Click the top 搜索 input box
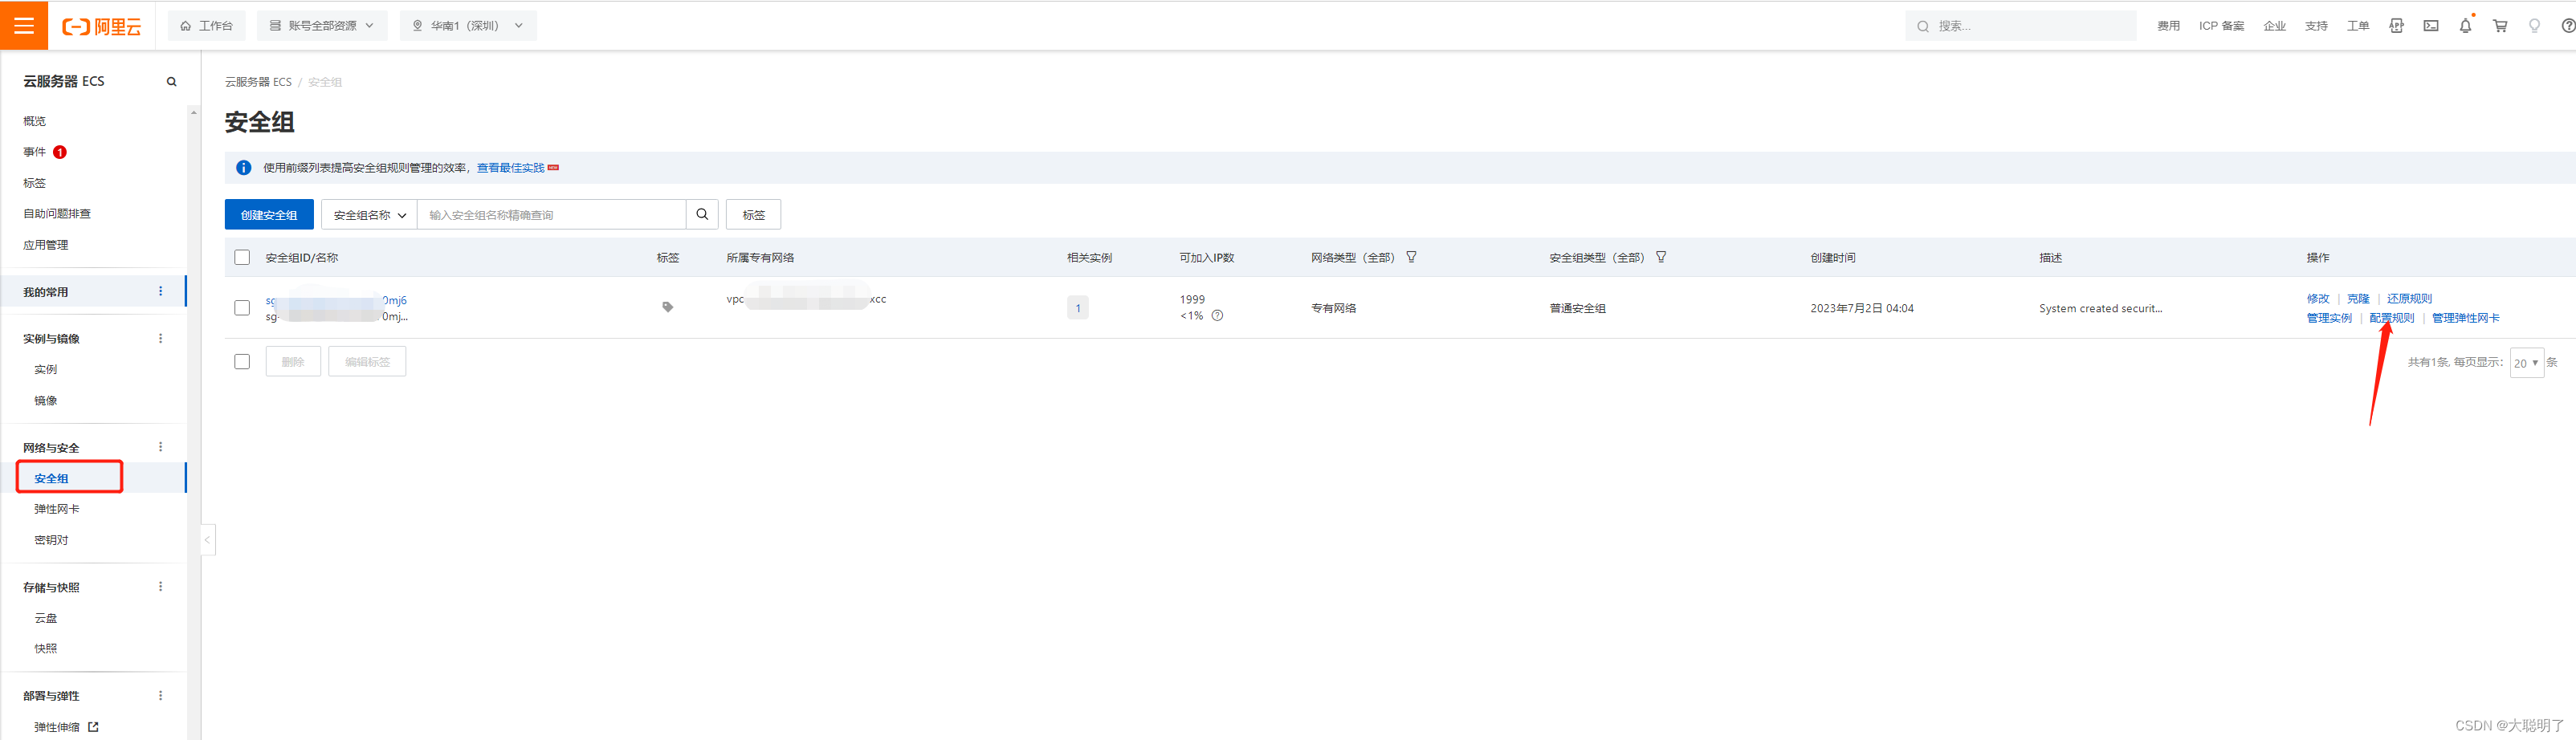Screen dimensions: 2576x740 click(x=2020, y=26)
